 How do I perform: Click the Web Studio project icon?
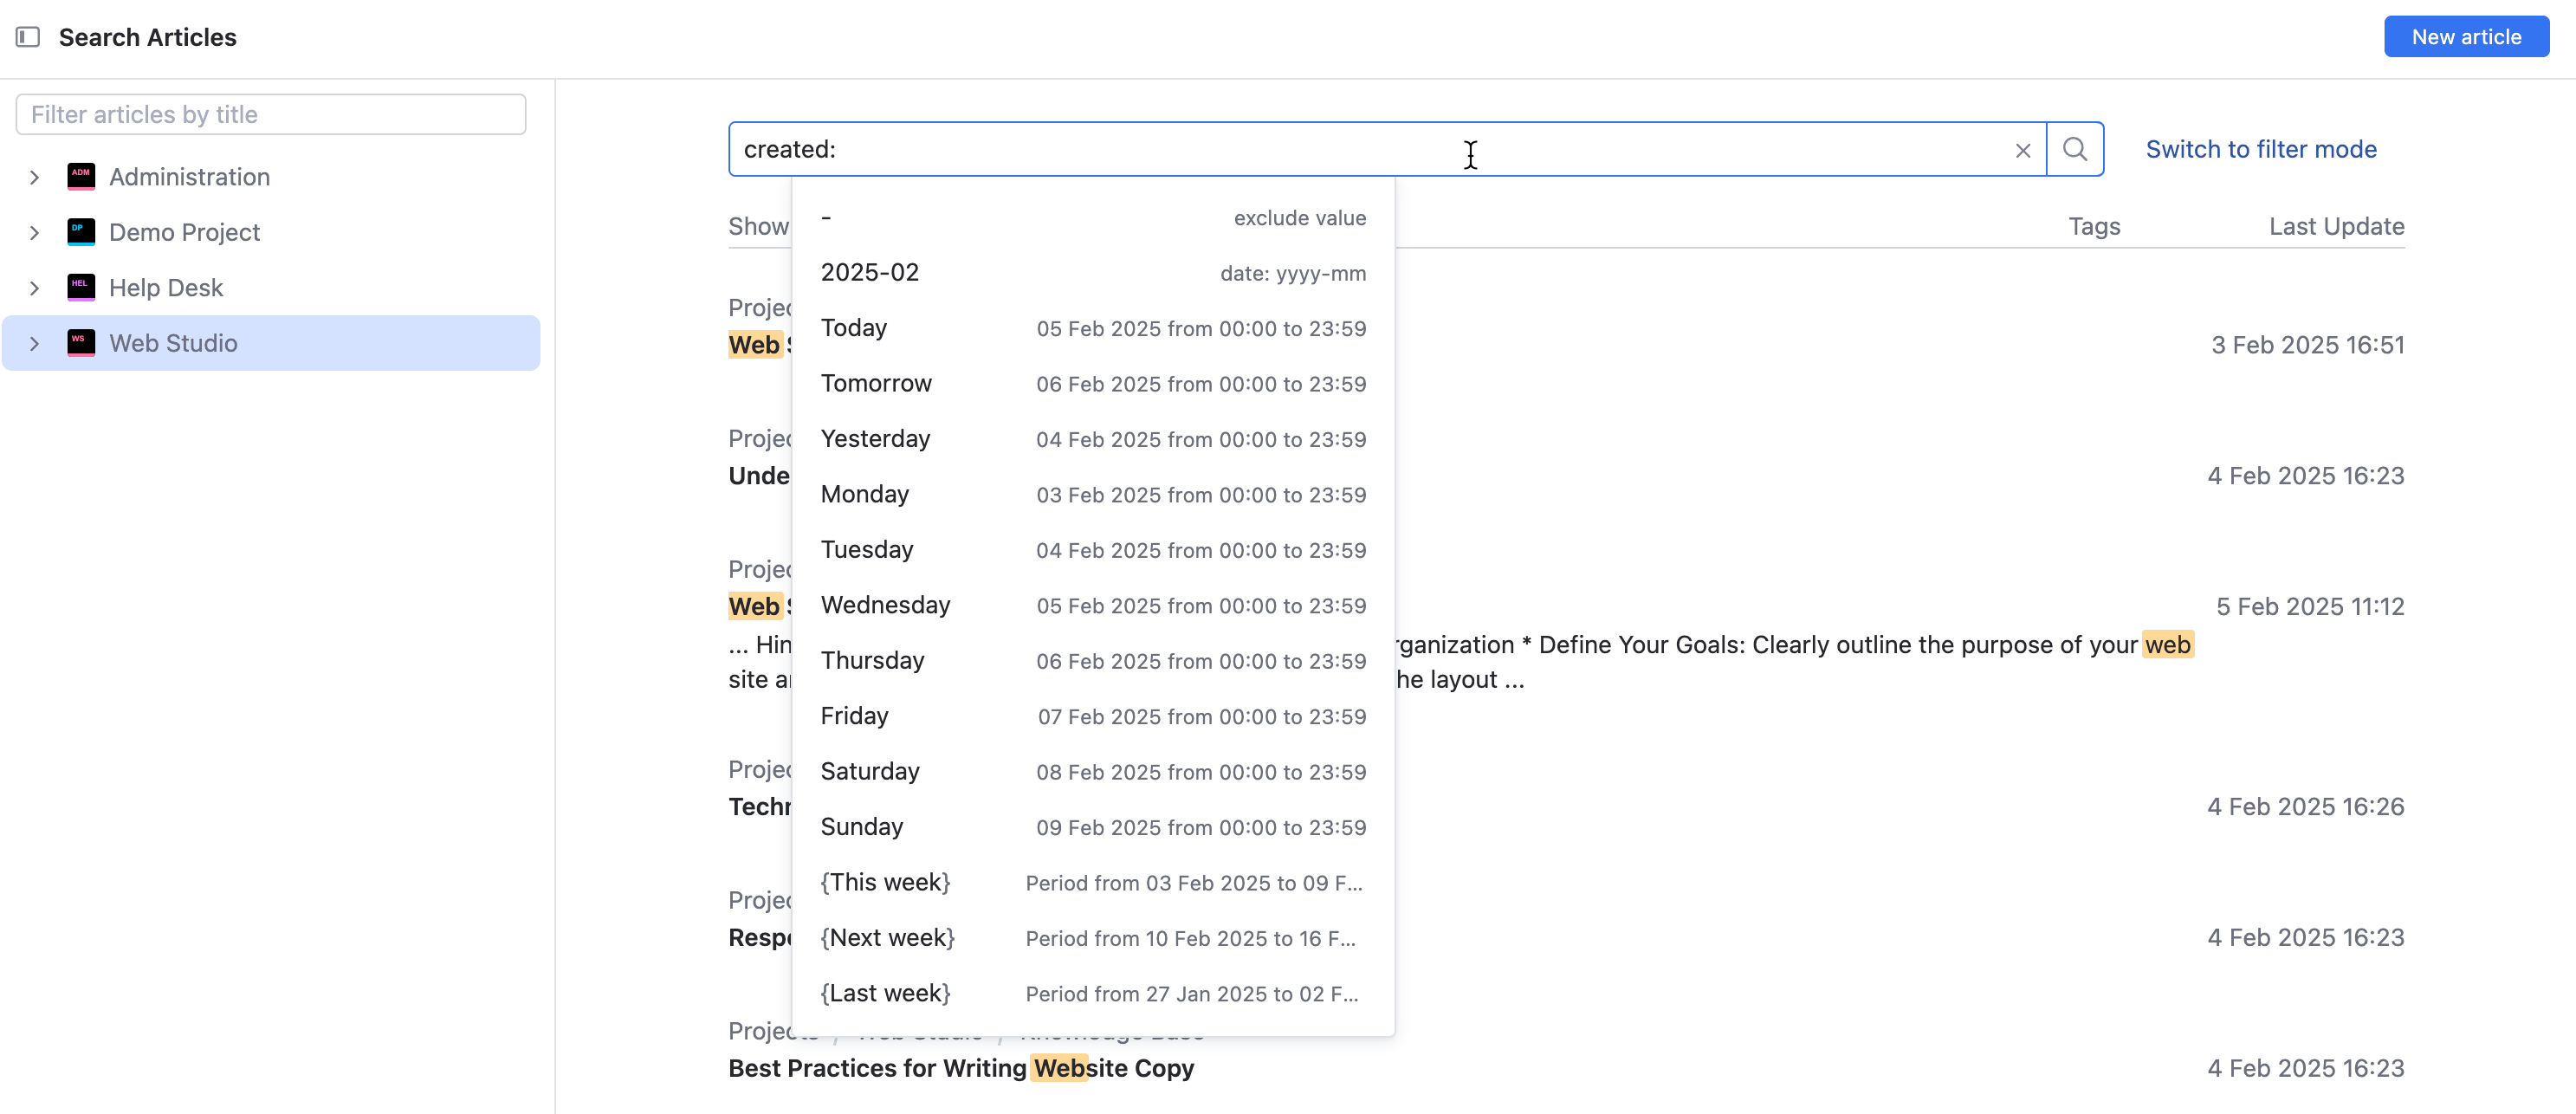click(x=81, y=343)
